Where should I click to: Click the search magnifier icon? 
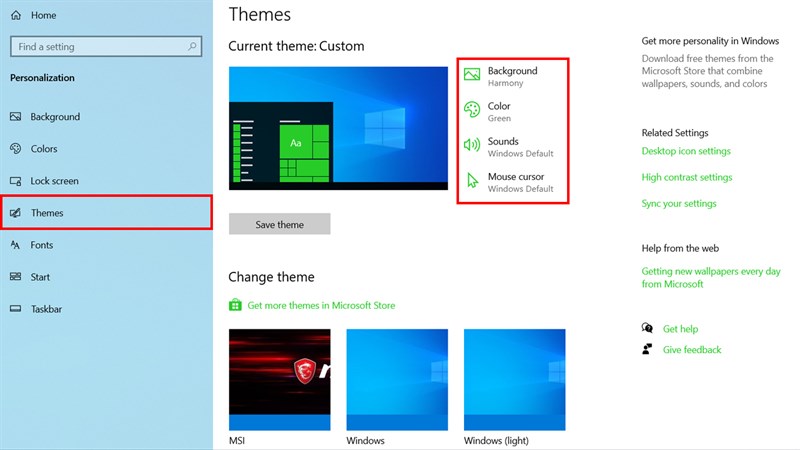(x=192, y=46)
